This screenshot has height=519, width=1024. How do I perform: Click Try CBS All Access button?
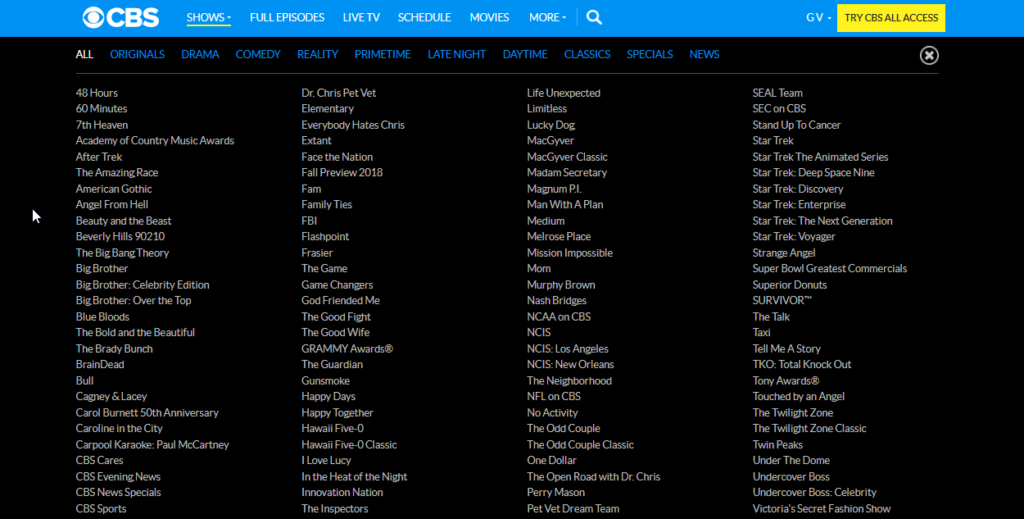(x=891, y=18)
